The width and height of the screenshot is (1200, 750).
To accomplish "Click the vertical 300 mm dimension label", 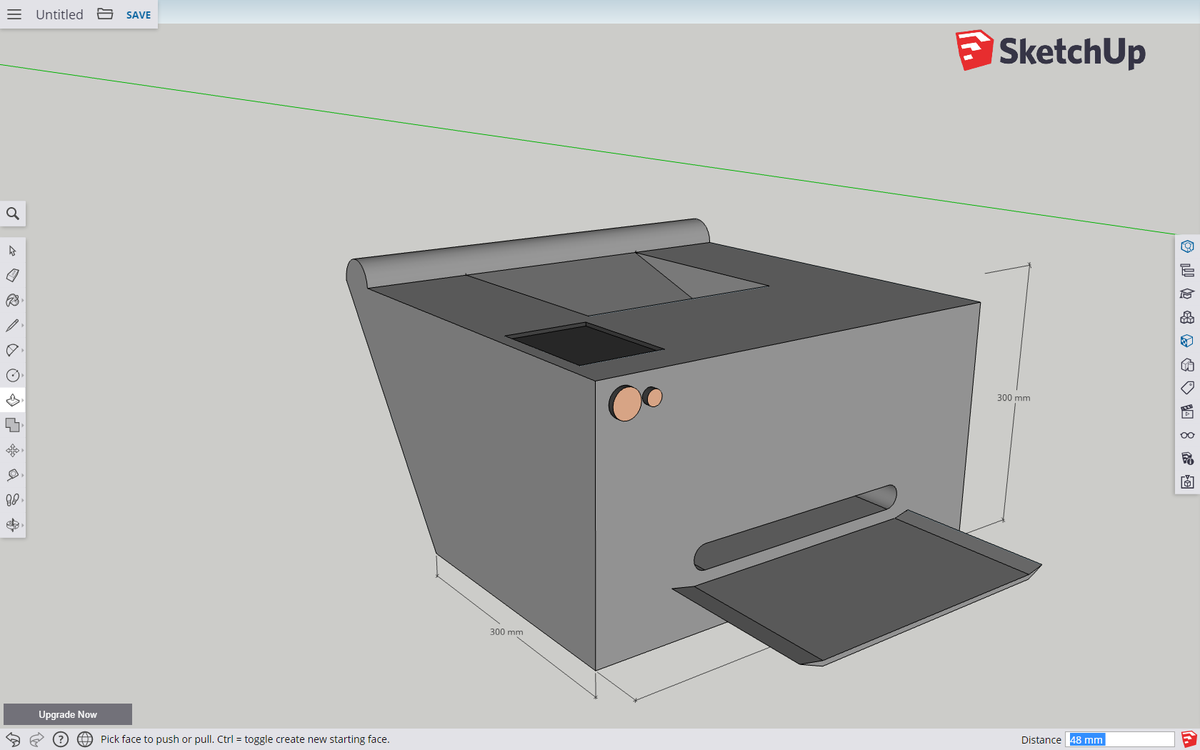I will [1013, 398].
